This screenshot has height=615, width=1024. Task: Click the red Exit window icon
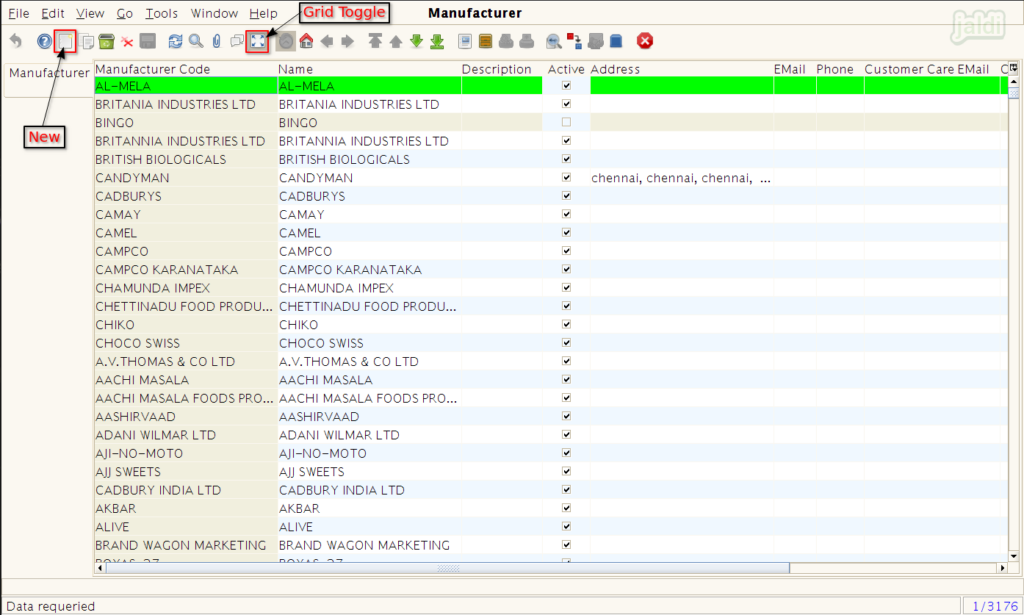tap(645, 41)
